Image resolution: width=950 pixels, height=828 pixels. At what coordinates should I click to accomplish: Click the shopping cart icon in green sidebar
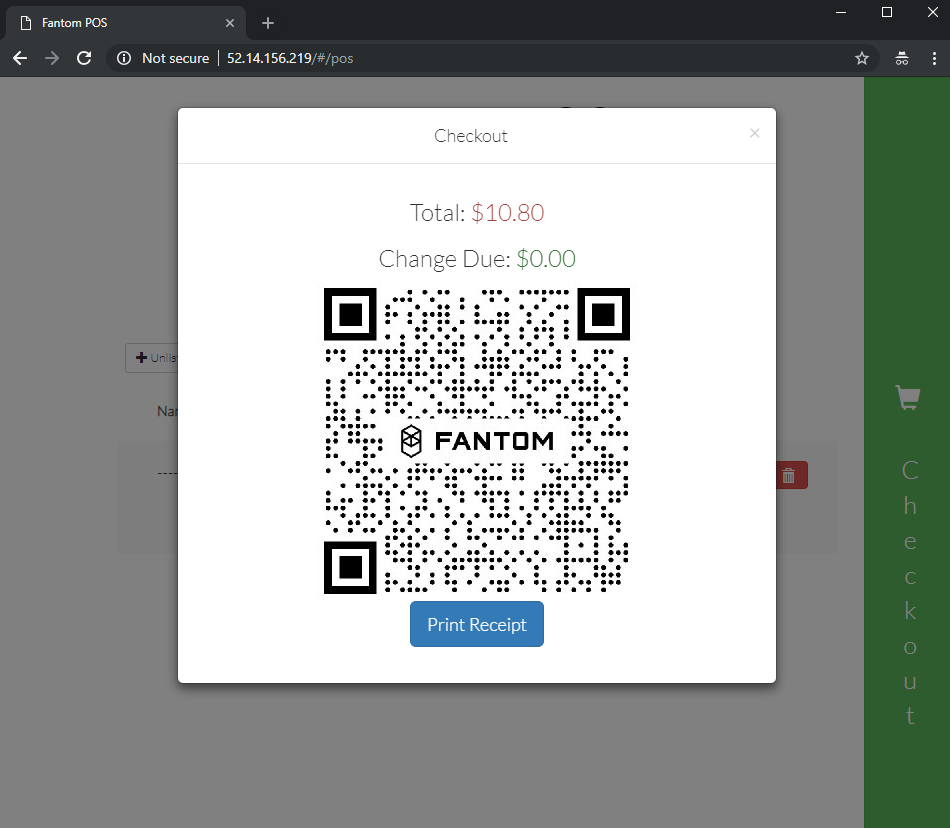(908, 398)
